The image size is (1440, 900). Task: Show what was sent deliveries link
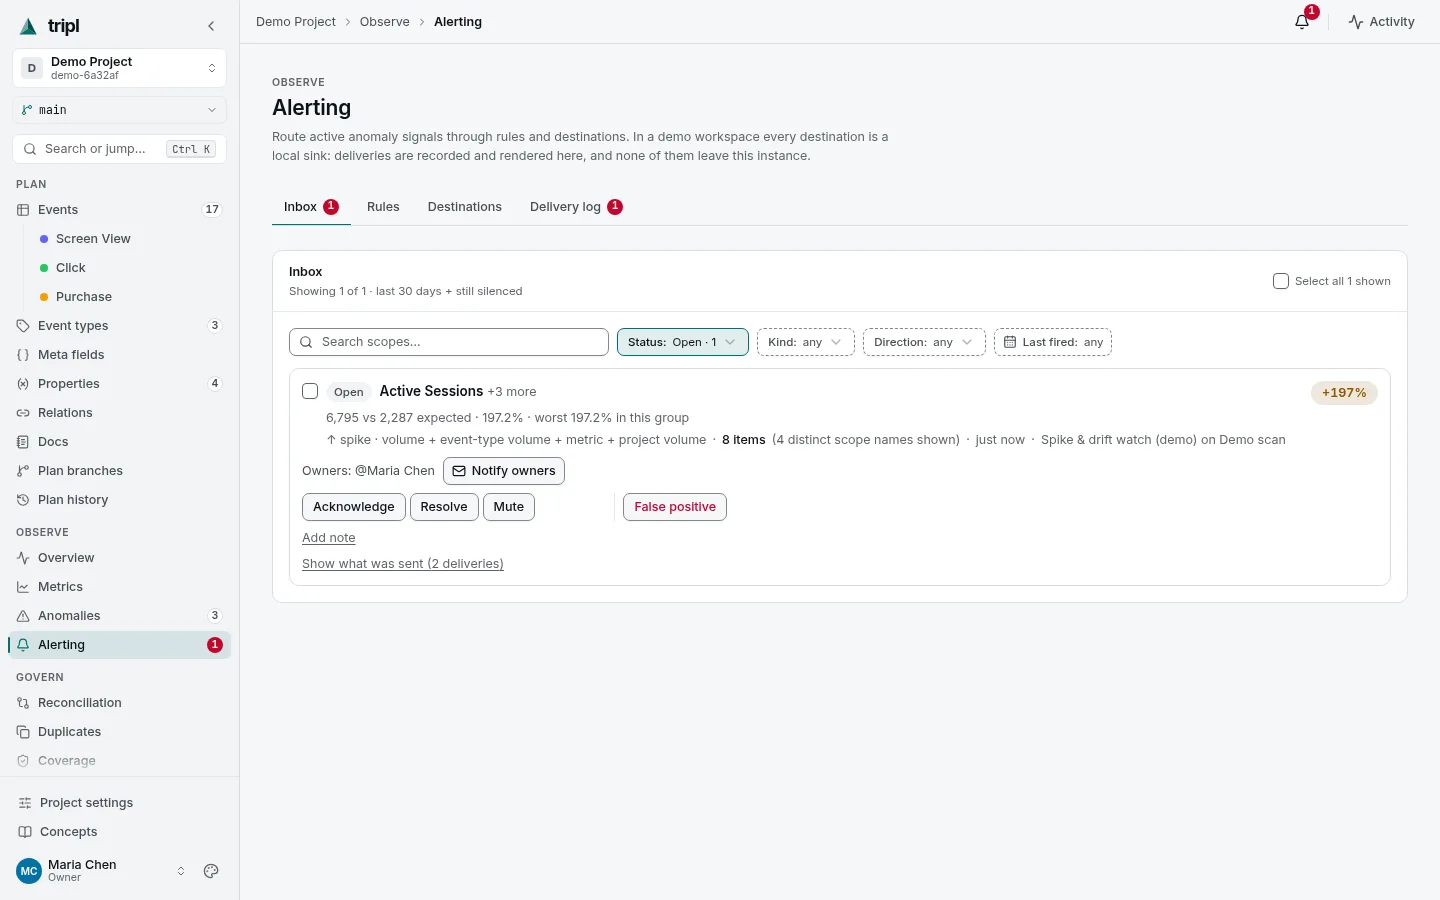(403, 564)
